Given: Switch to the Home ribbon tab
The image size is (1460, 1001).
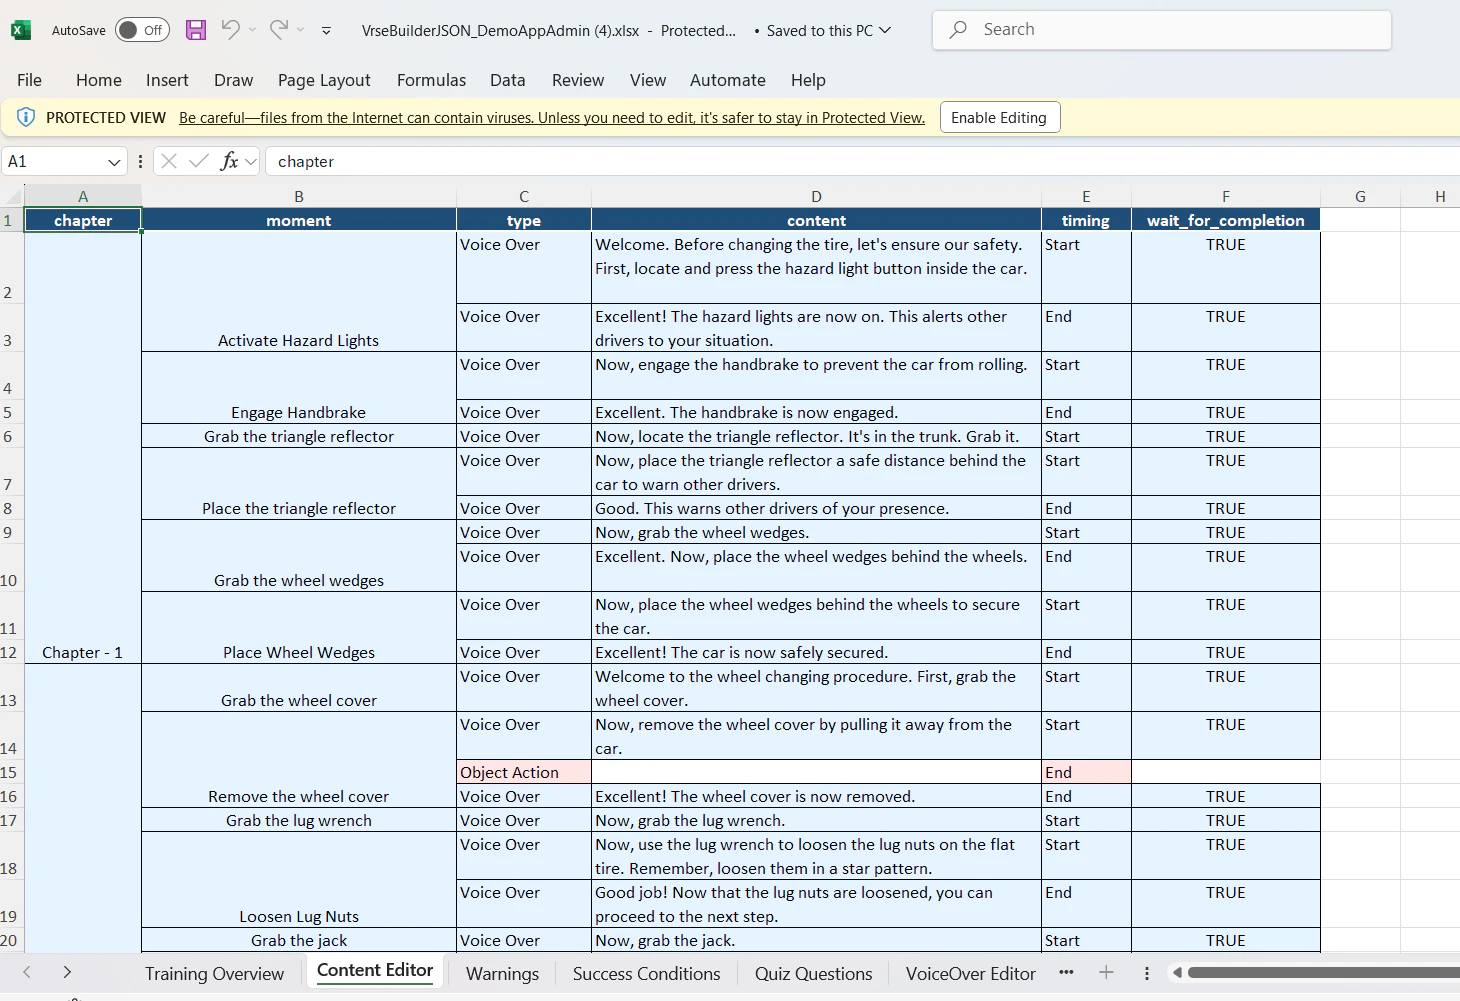Looking at the screenshot, I should (x=99, y=80).
